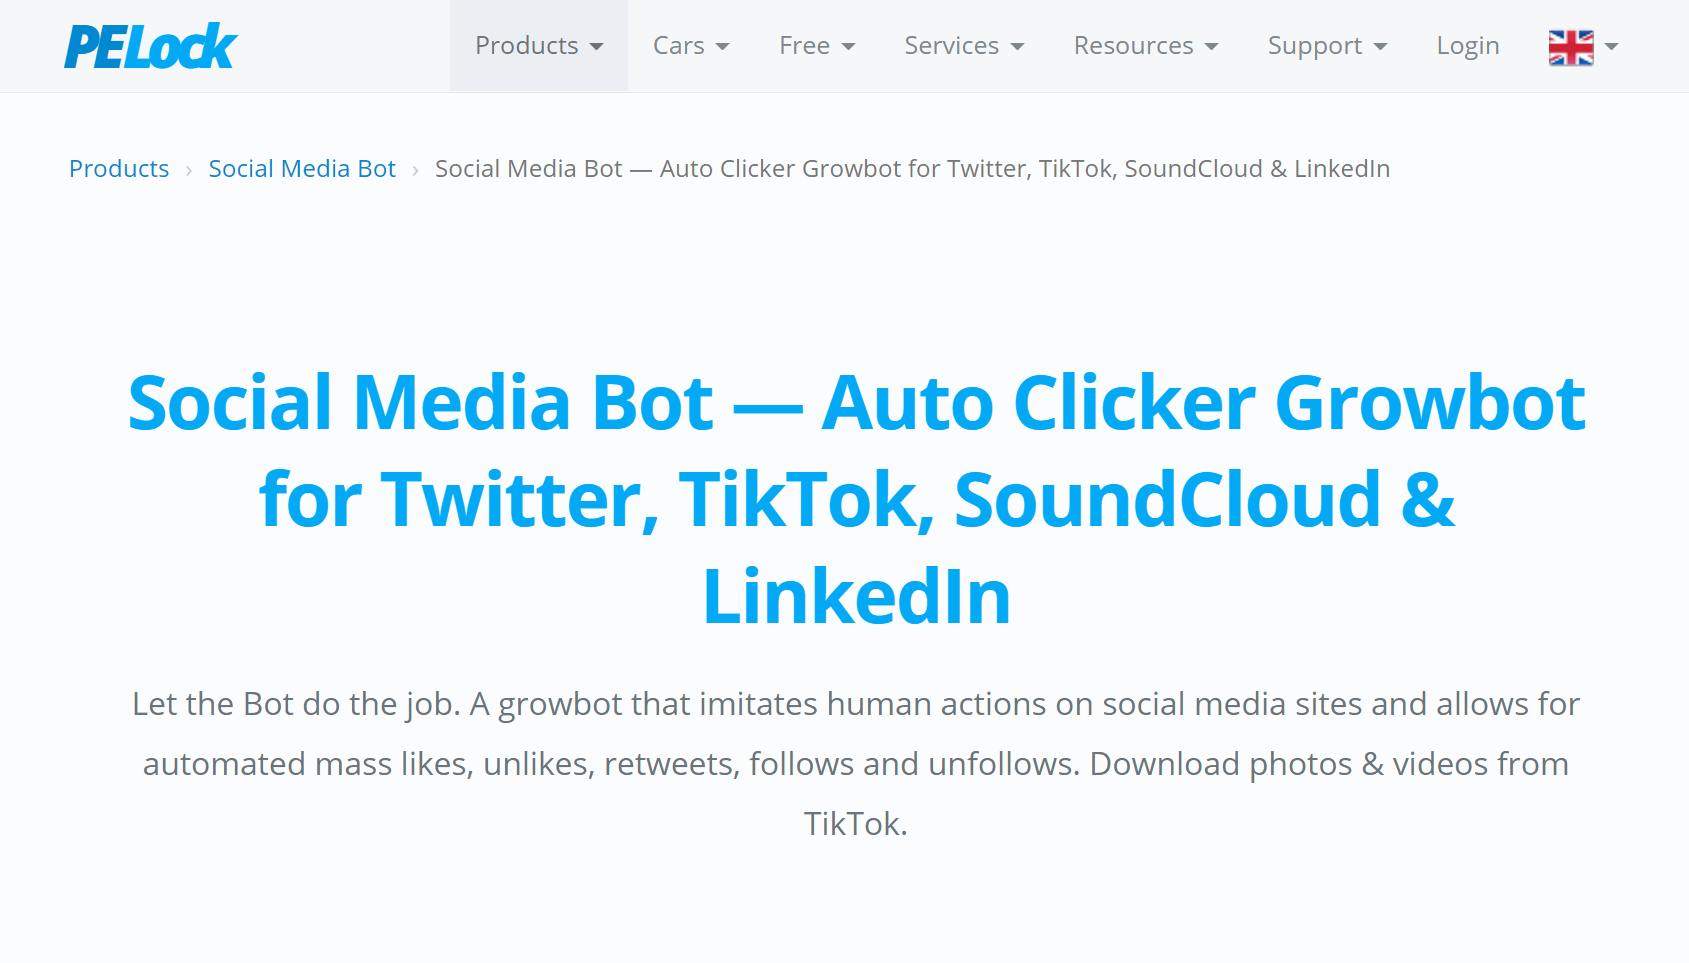Screen dimensions: 1689x963
Task: Click the PELock logo
Action: 149,45
